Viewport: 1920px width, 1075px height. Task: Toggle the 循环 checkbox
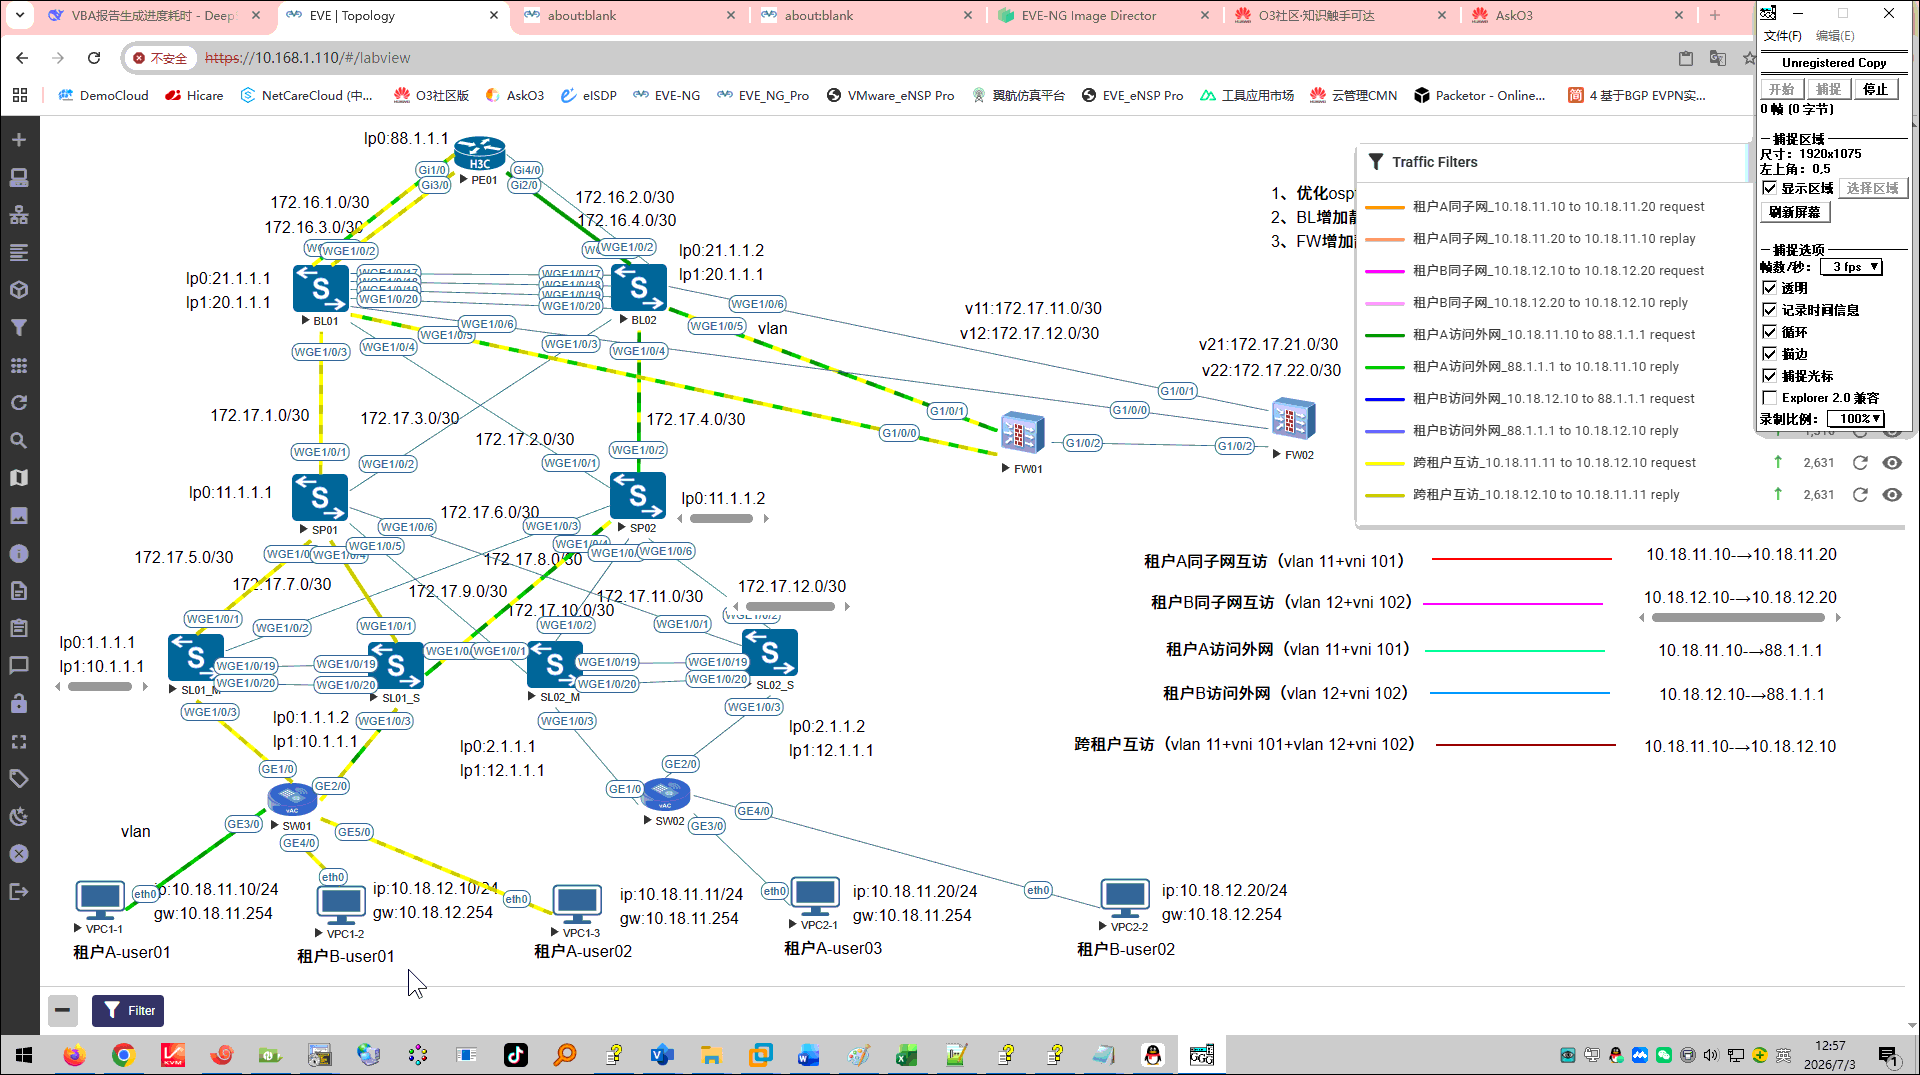pos(1769,332)
